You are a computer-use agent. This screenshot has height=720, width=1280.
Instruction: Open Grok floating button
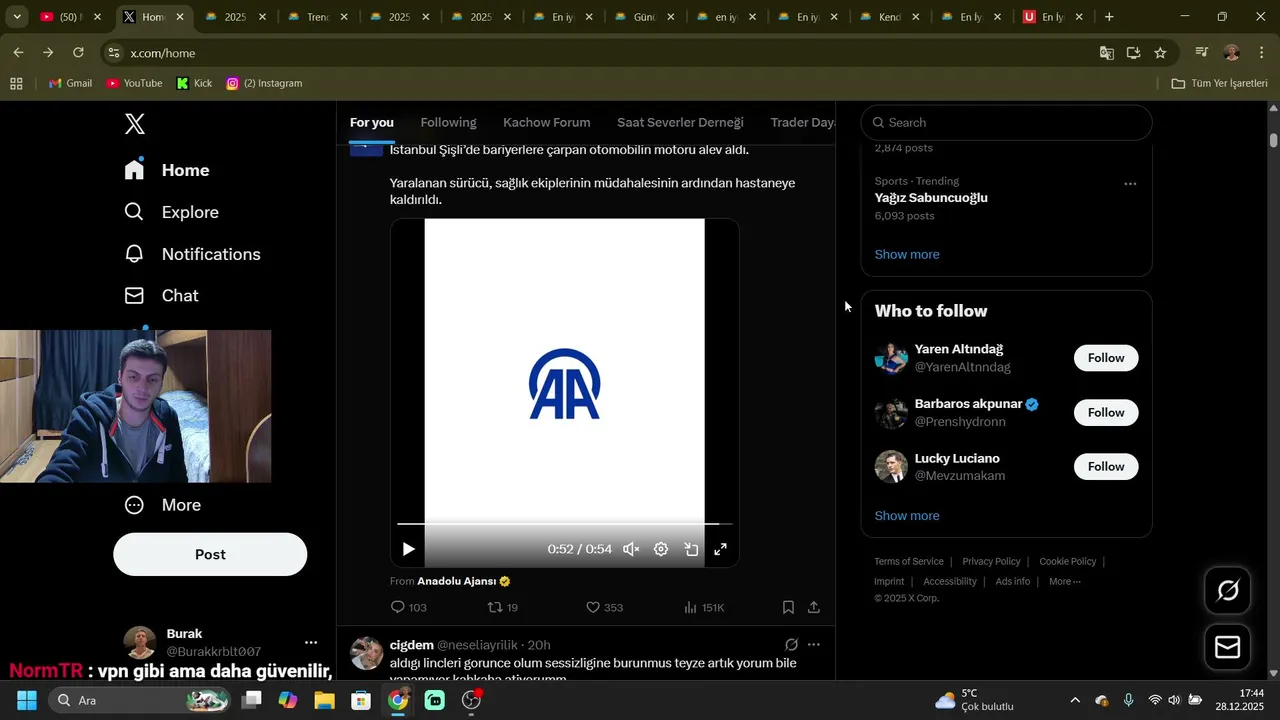1228,590
